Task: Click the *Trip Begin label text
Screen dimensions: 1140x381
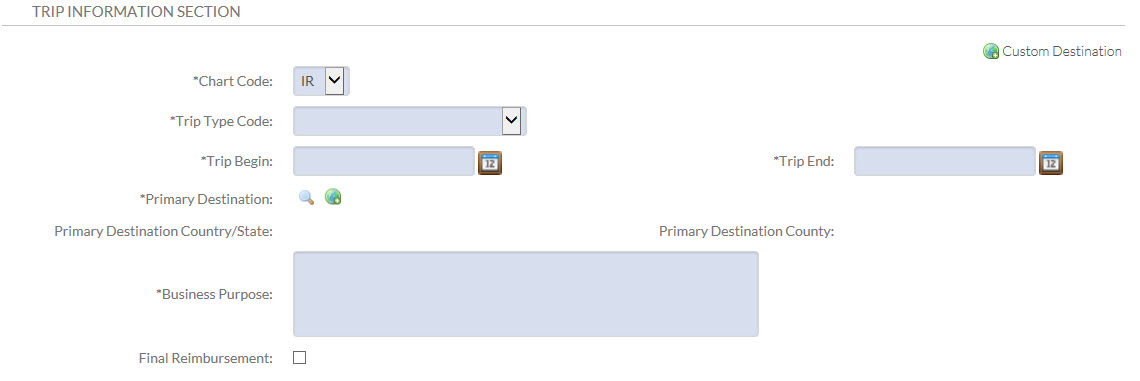Action: click(237, 161)
